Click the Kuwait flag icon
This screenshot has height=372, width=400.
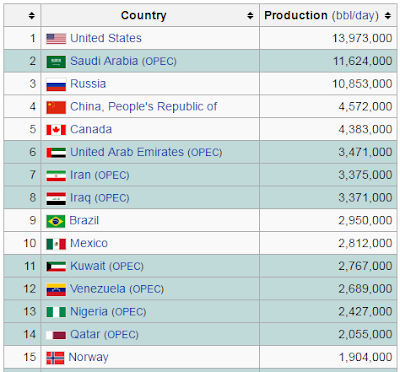point(56,267)
